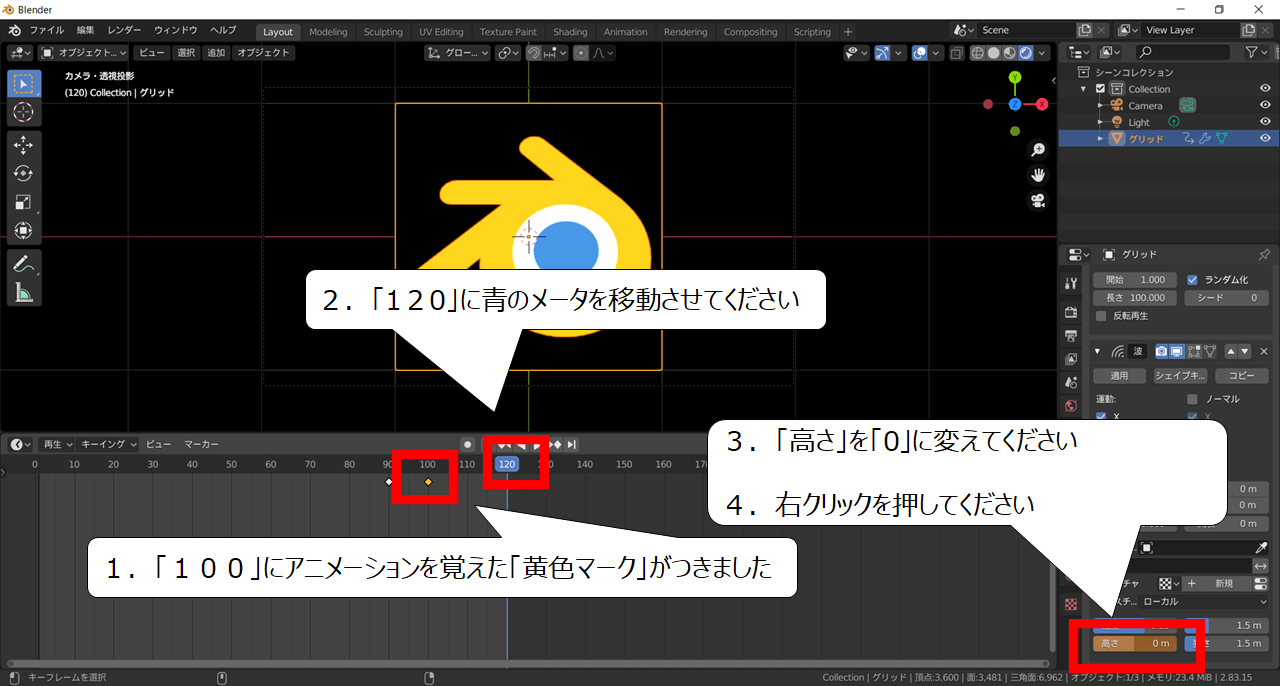Click the eyedropper icon in properties

point(1261,548)
